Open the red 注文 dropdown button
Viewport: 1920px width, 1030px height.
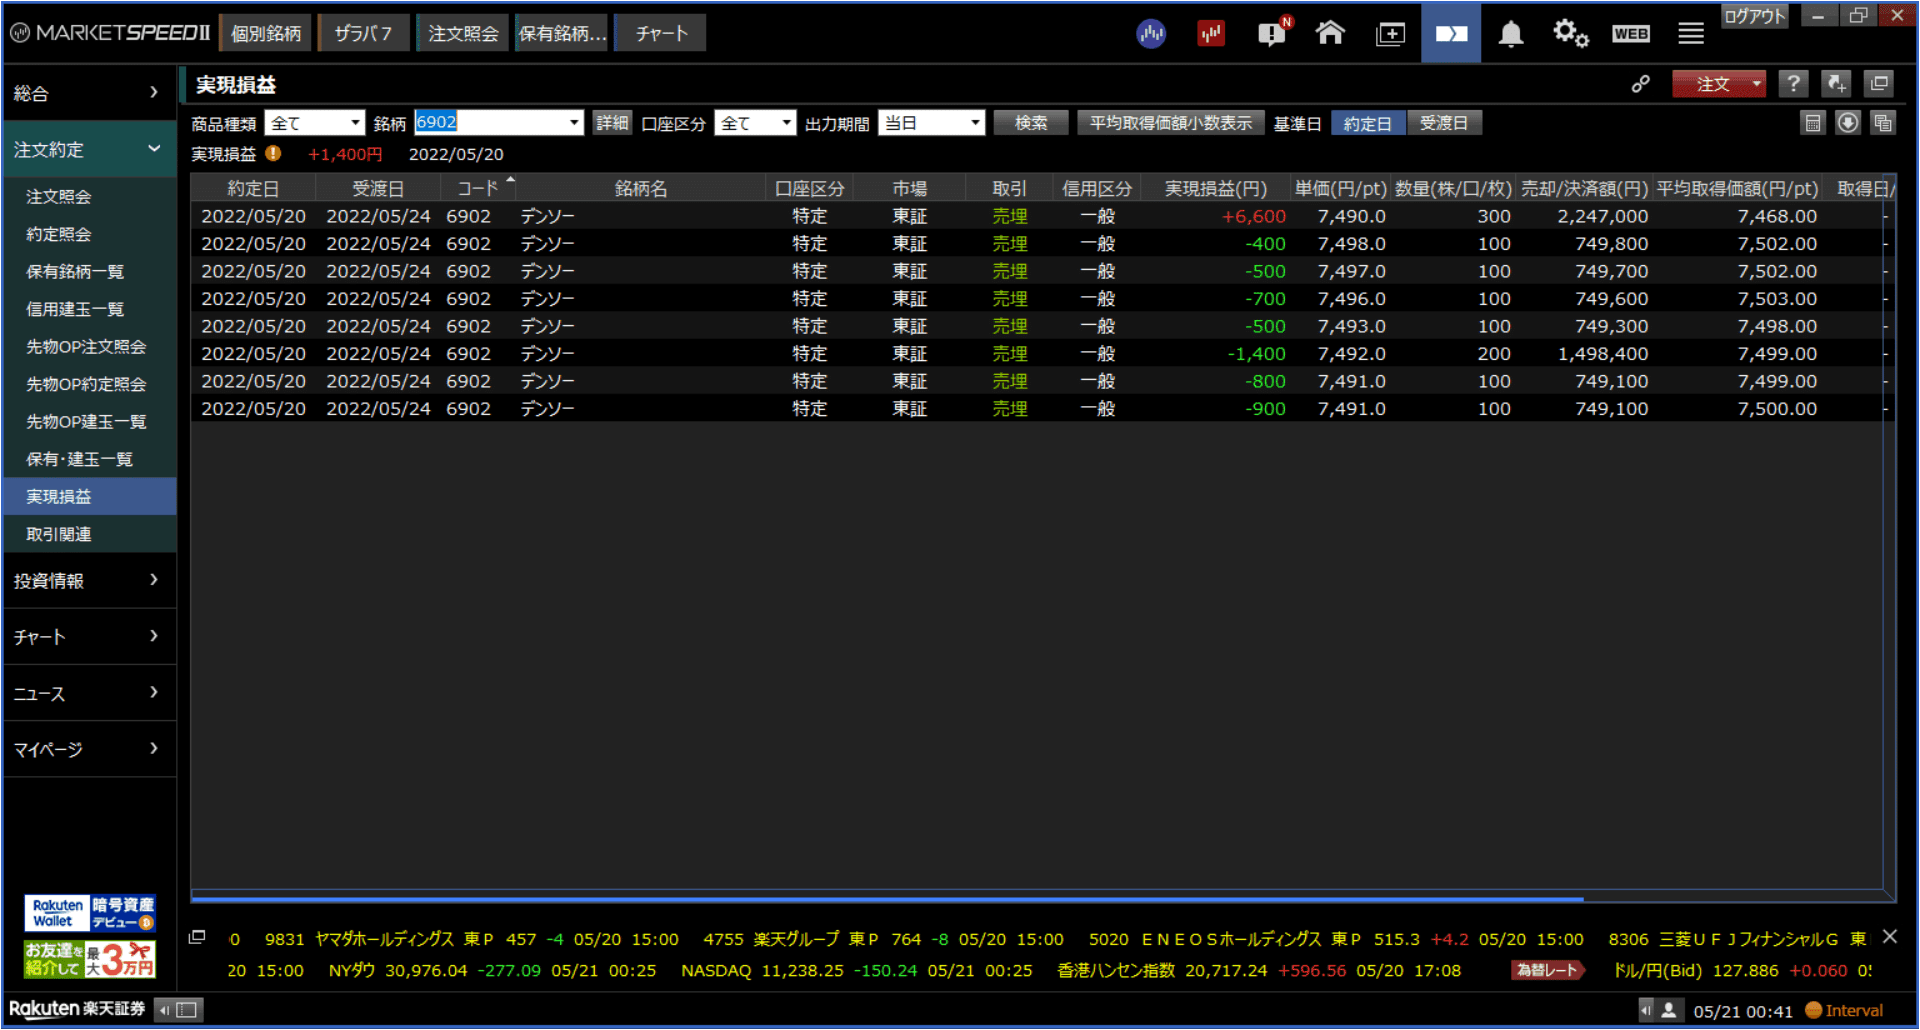point(1719,84)
